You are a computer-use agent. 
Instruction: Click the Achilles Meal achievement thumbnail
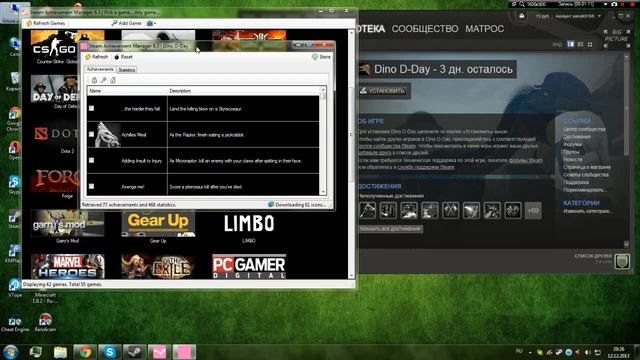point(108,134)
